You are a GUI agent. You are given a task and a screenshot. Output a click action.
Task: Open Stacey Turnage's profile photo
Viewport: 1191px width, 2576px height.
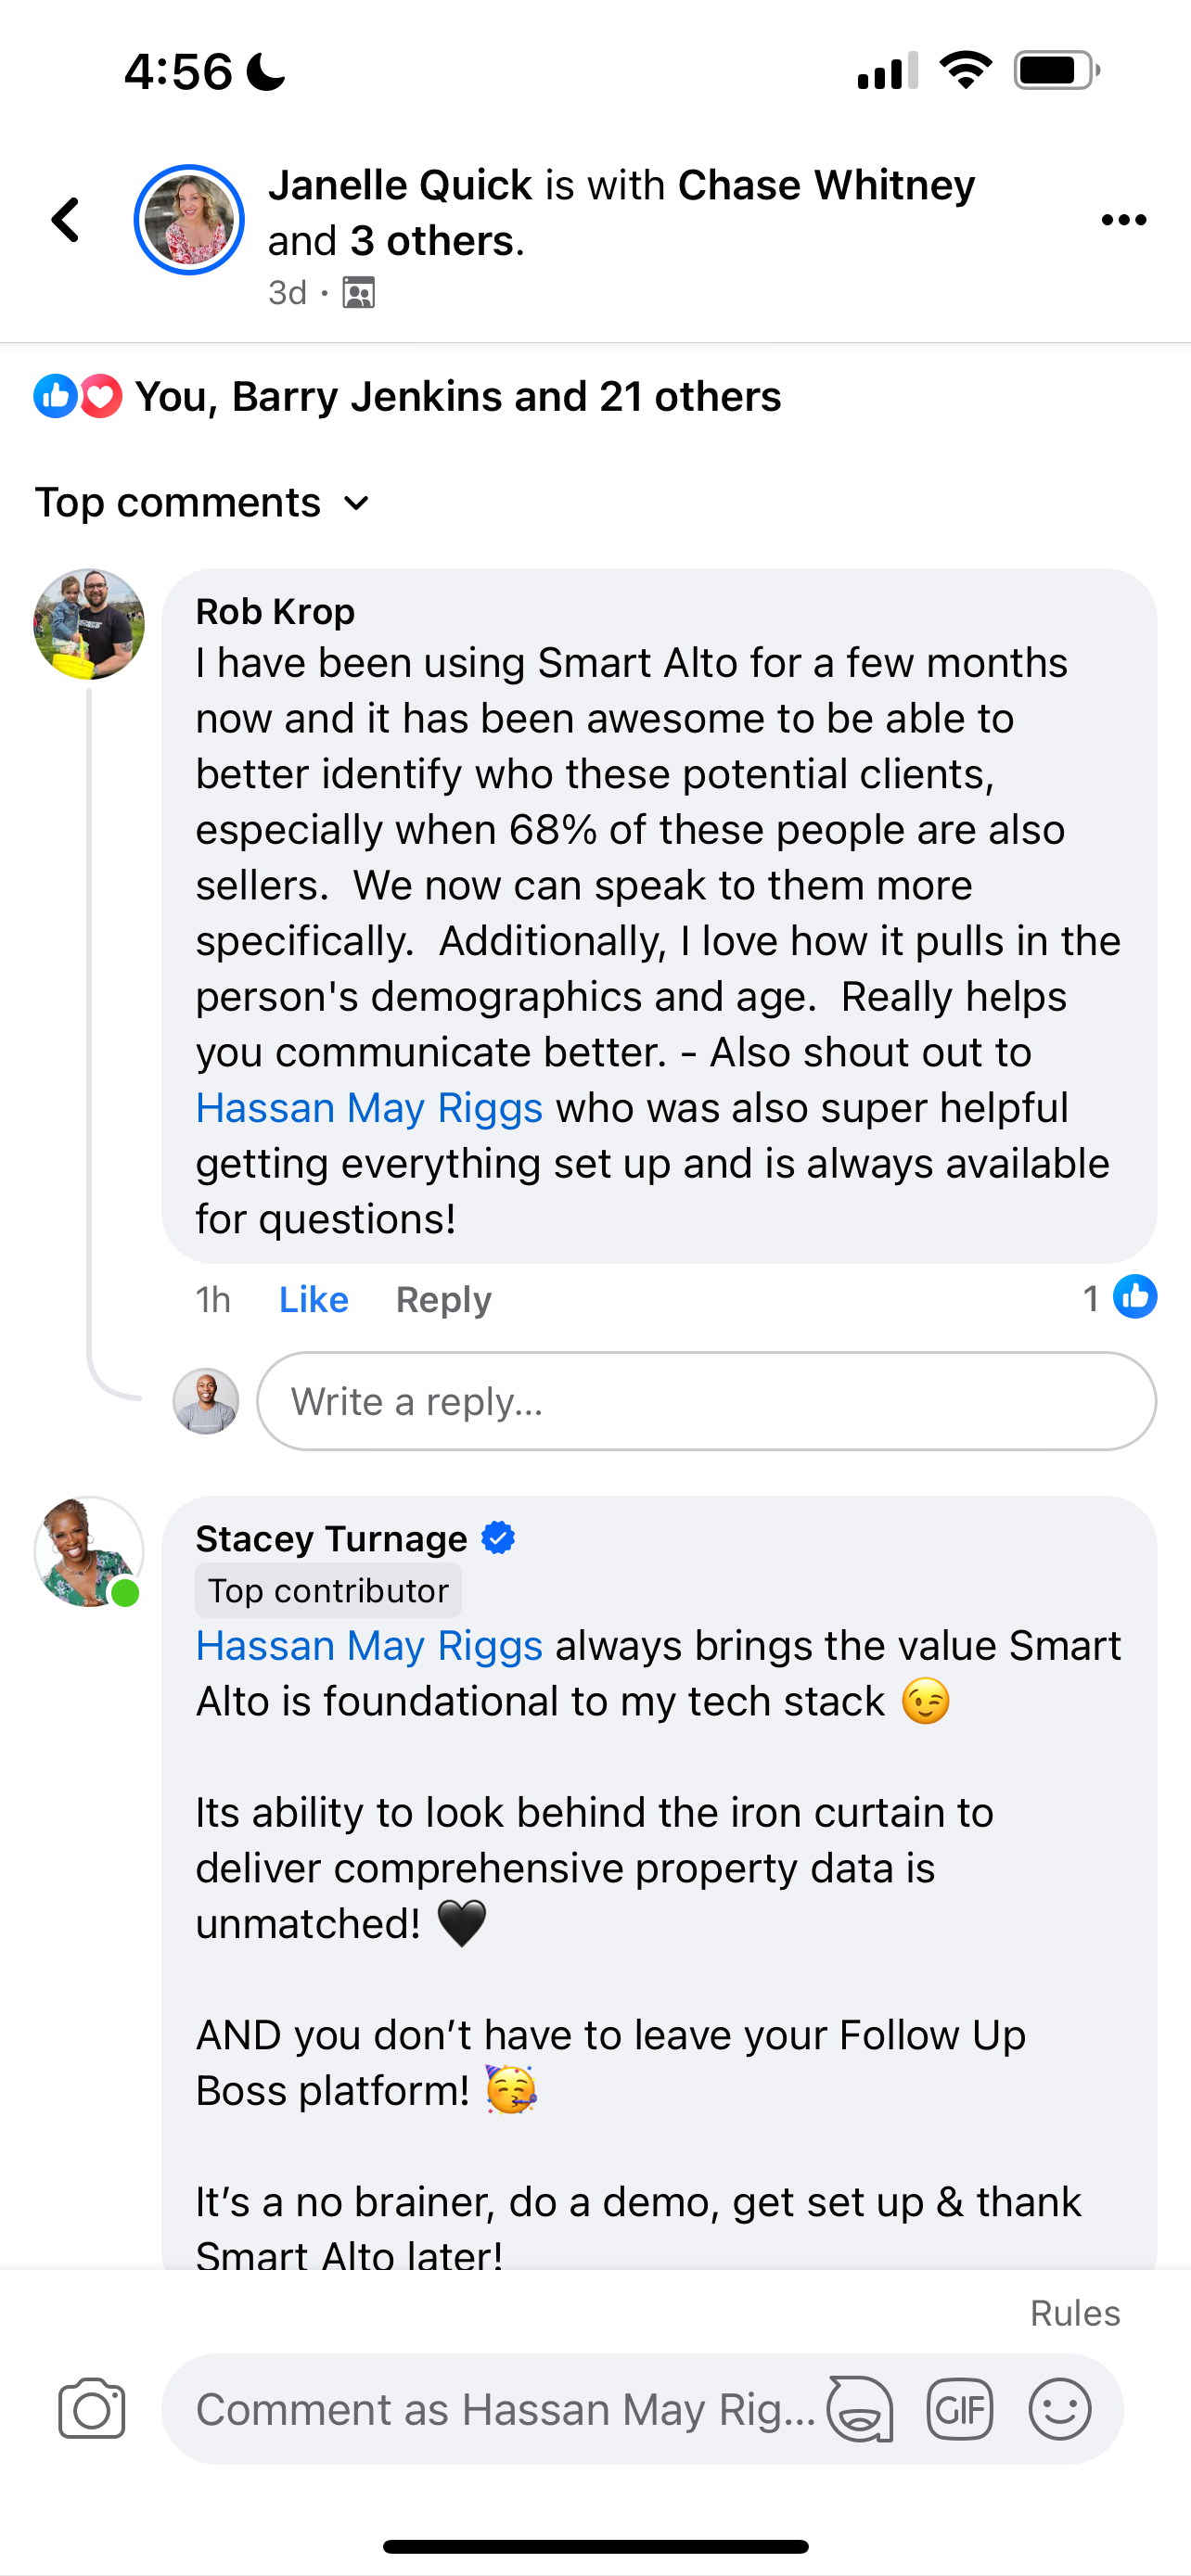[x=89, y=1552]
